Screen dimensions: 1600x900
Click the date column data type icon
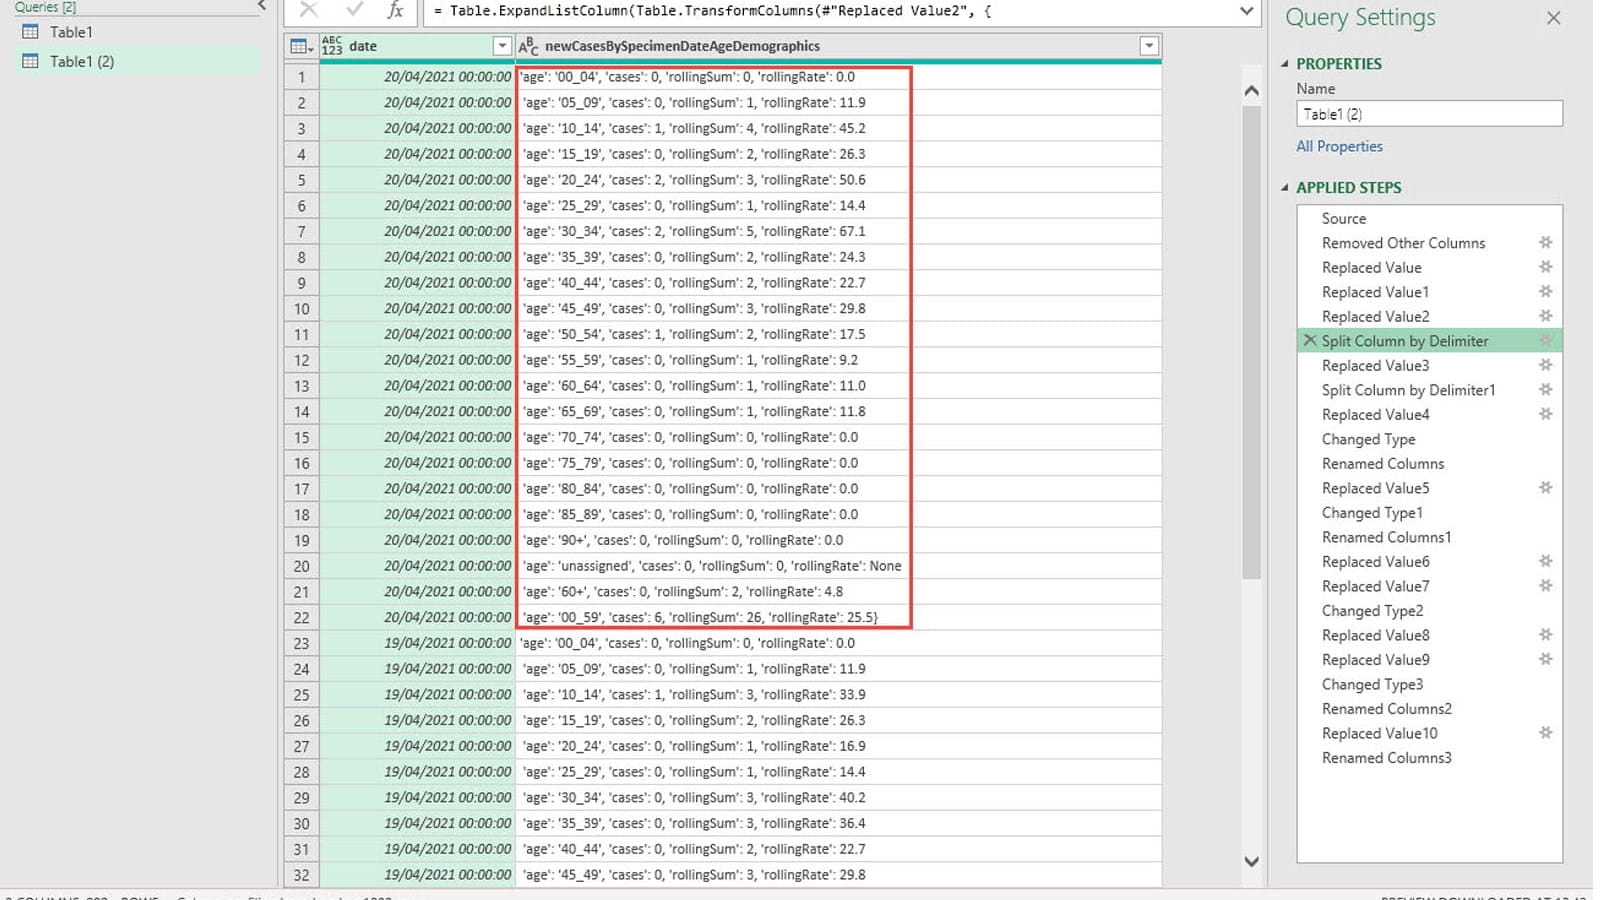pos(332,47)
